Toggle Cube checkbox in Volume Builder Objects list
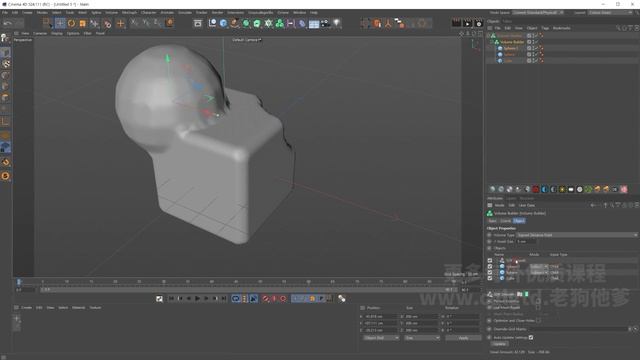 pyautogui.click(x=490, y=278)
